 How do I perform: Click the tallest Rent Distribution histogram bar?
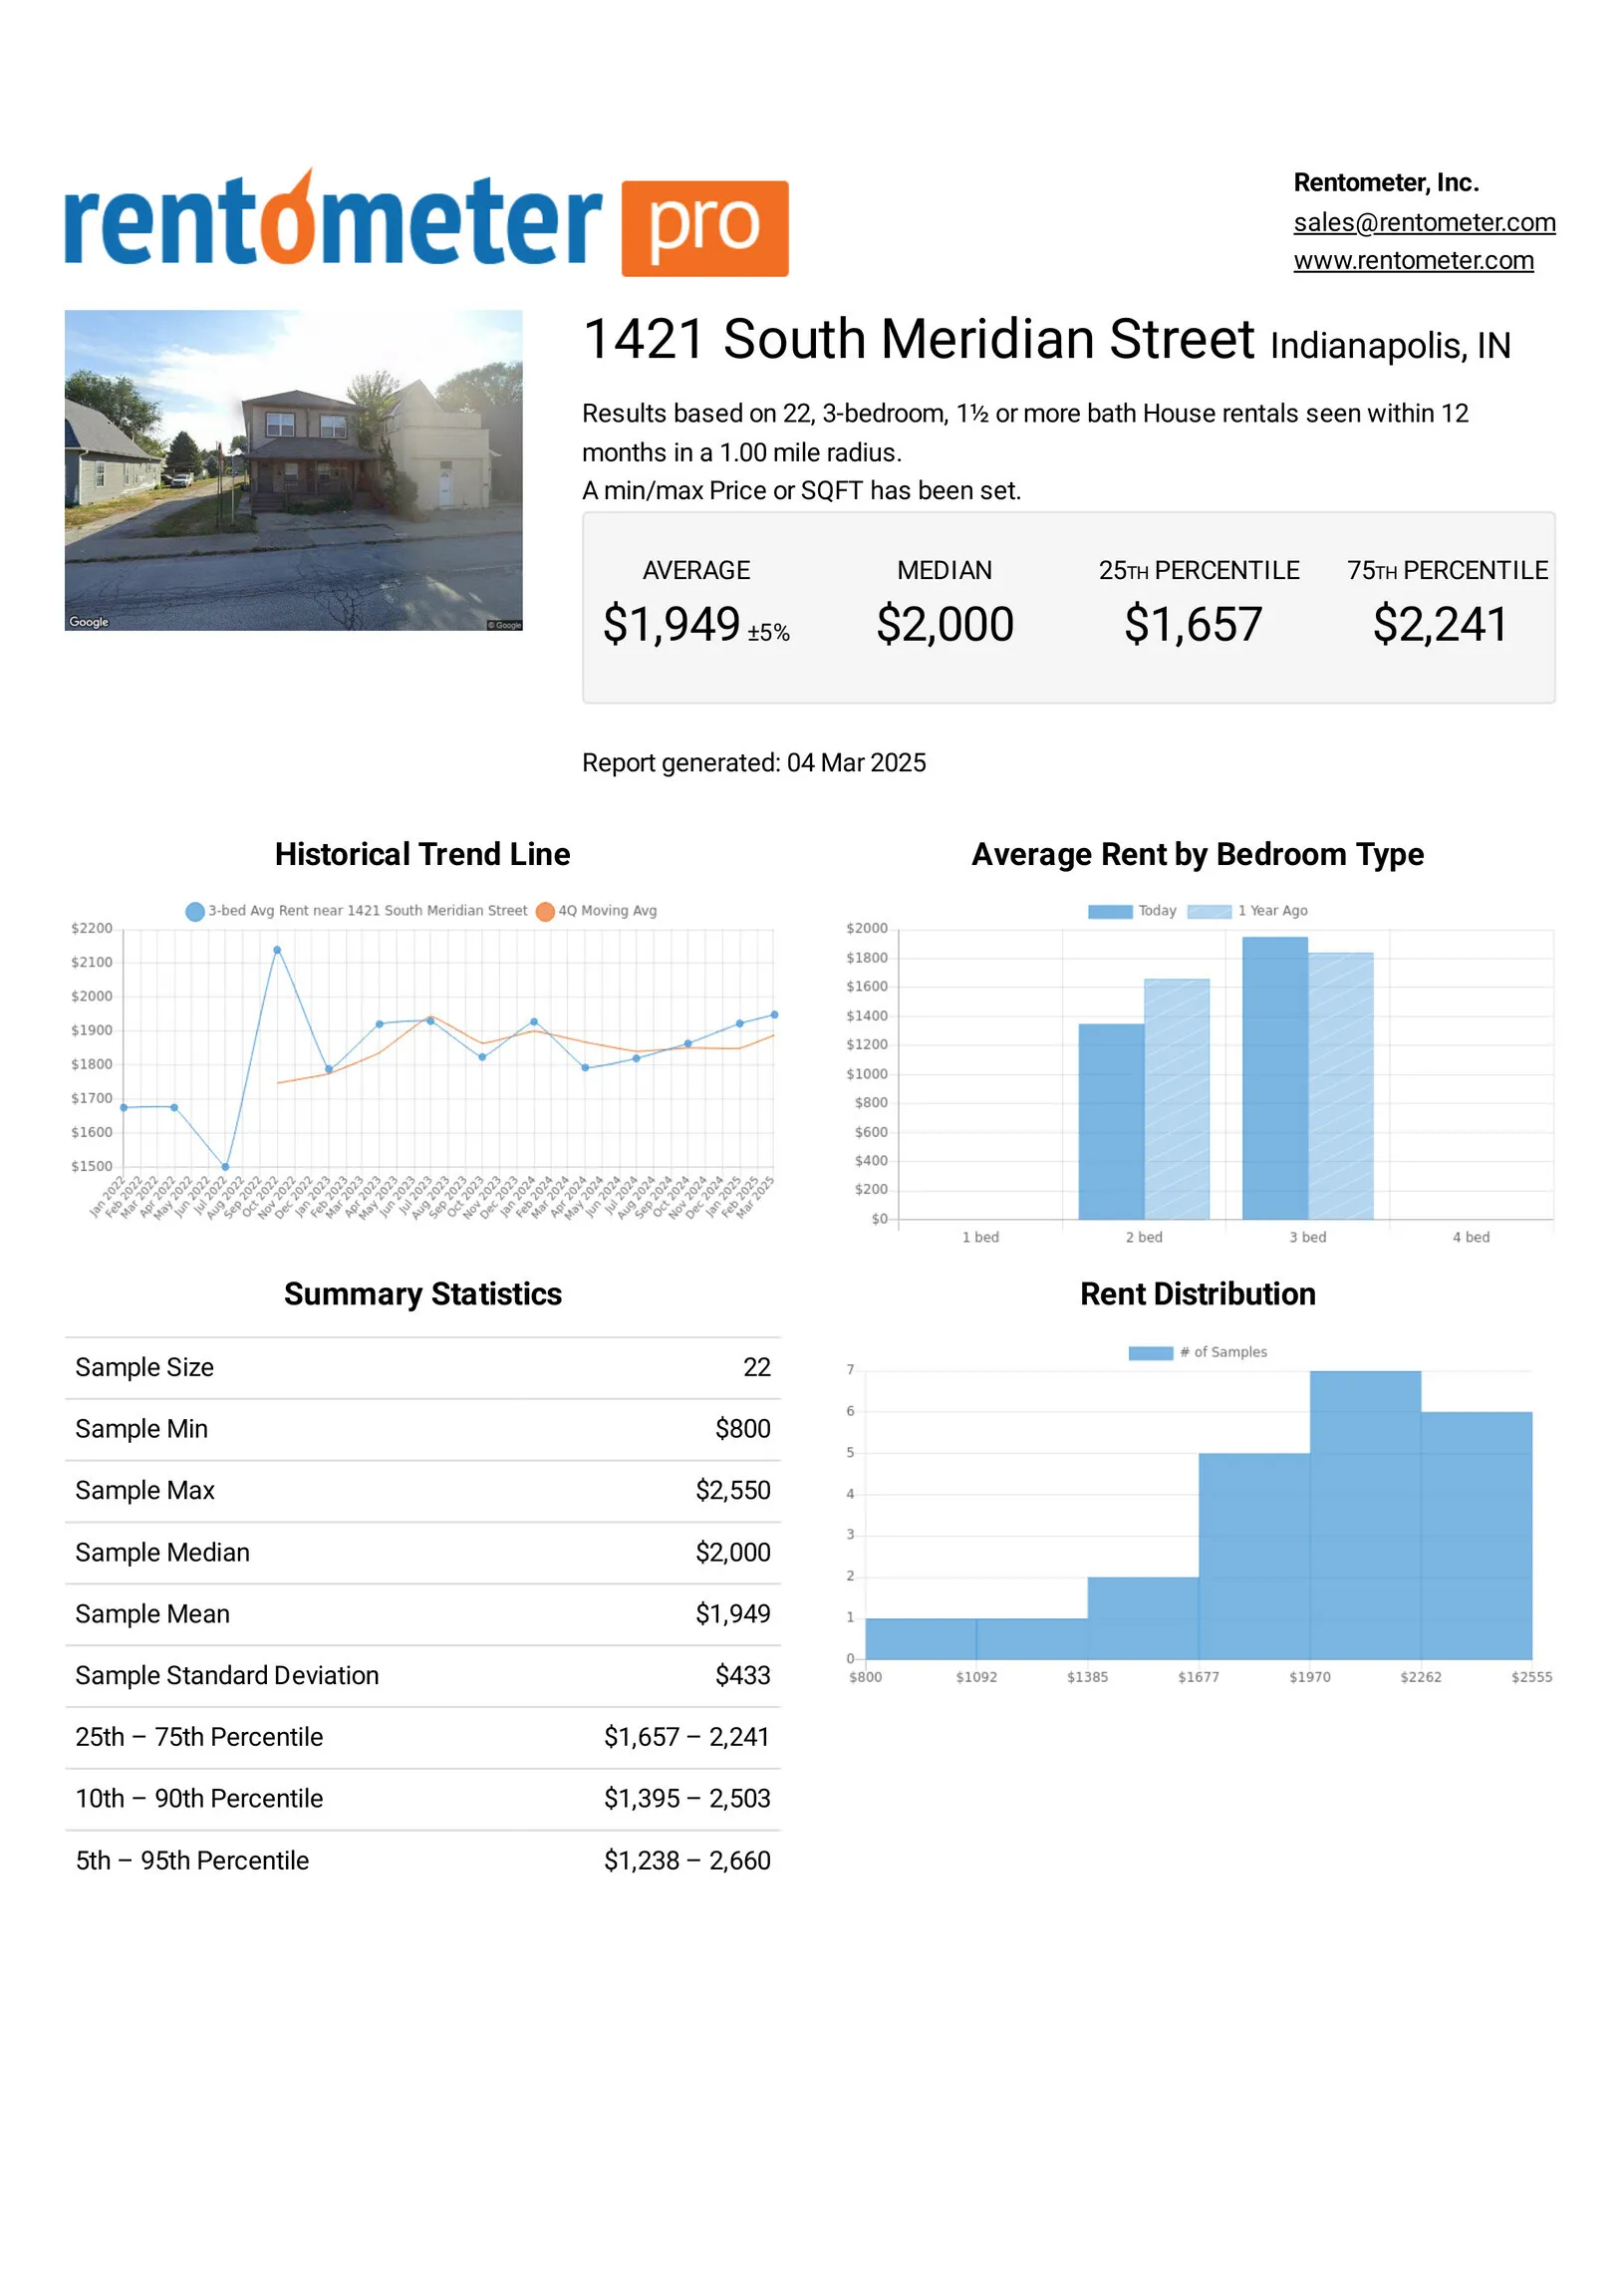click(x=1364, y=1515)
